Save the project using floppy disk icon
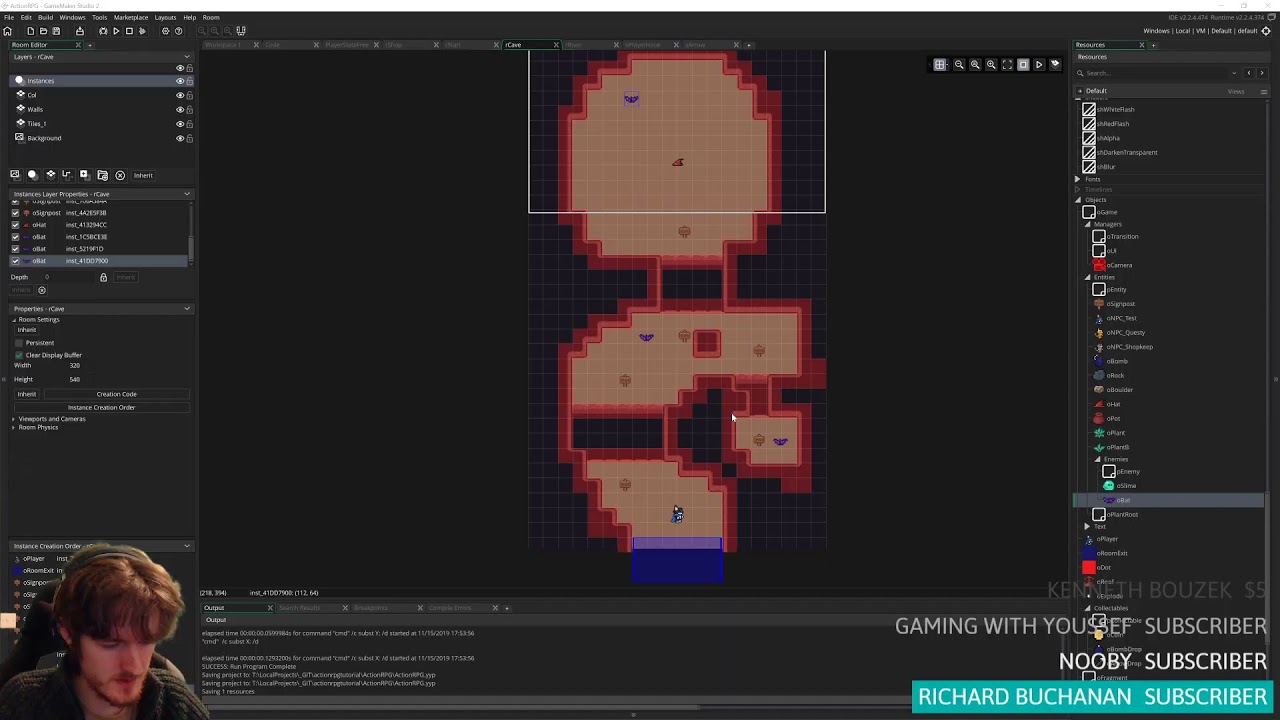 [x=56, y=31]
